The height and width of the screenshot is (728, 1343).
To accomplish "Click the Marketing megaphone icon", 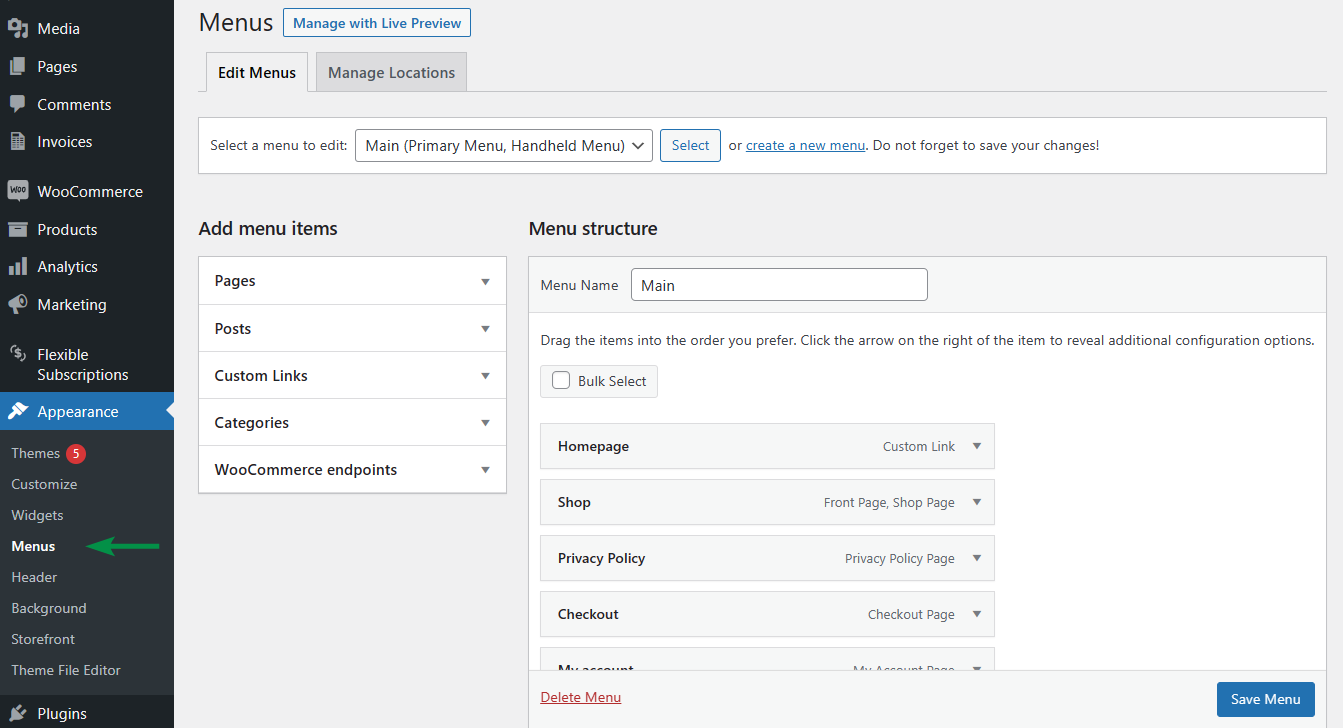I will point(18,304).
